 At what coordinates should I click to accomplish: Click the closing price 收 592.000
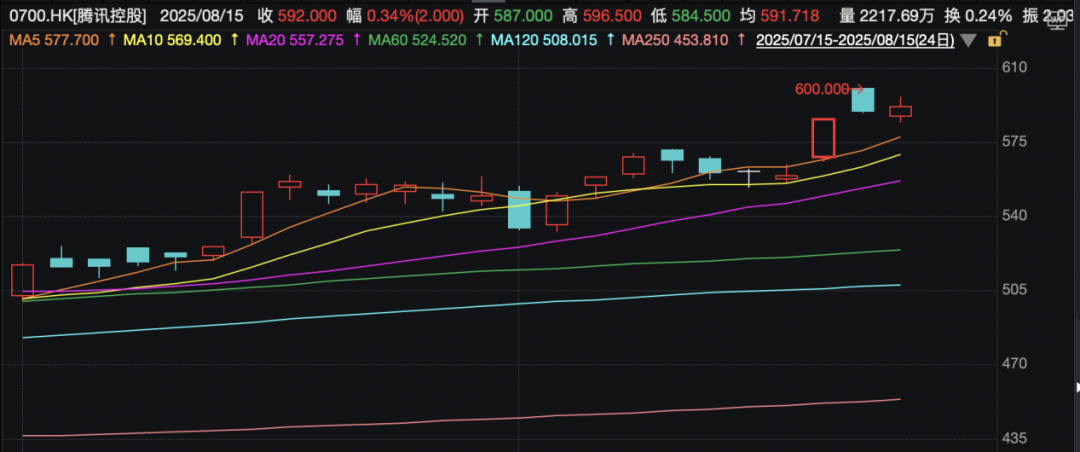tap(297, 15)
